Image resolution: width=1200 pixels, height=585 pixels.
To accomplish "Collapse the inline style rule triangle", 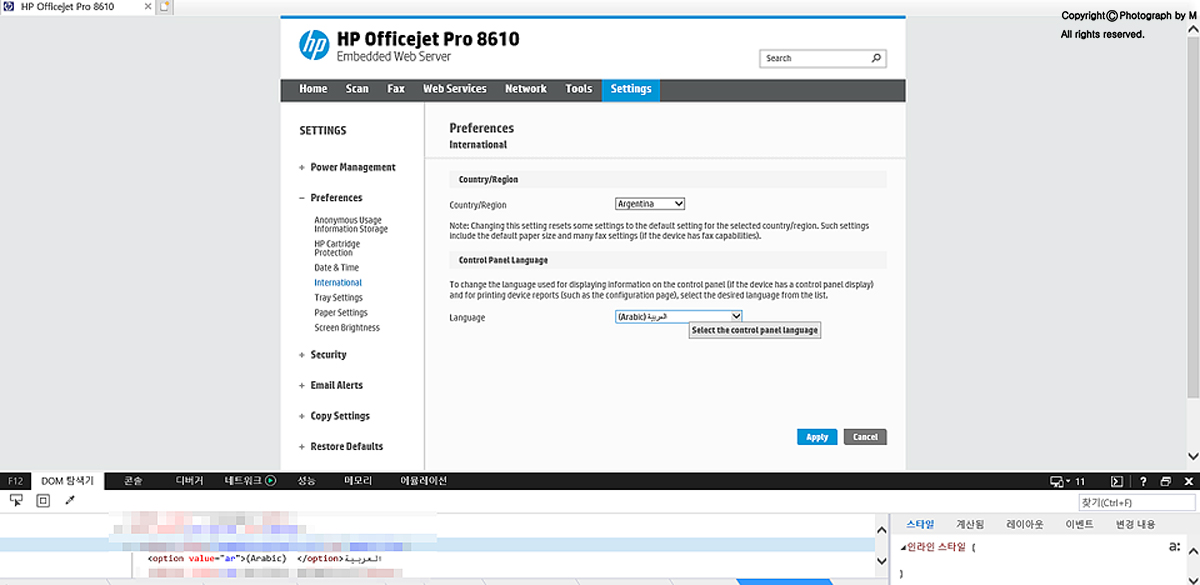I will point(903,547).
